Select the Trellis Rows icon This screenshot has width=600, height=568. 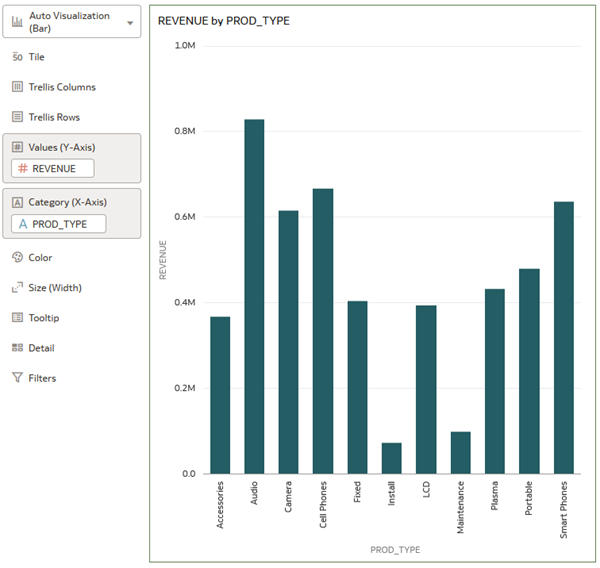[17, 117]
